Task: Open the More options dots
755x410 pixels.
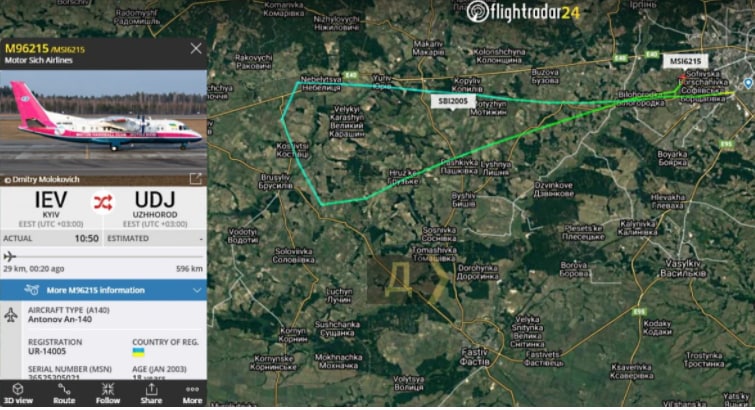Action: click(192, 389)
